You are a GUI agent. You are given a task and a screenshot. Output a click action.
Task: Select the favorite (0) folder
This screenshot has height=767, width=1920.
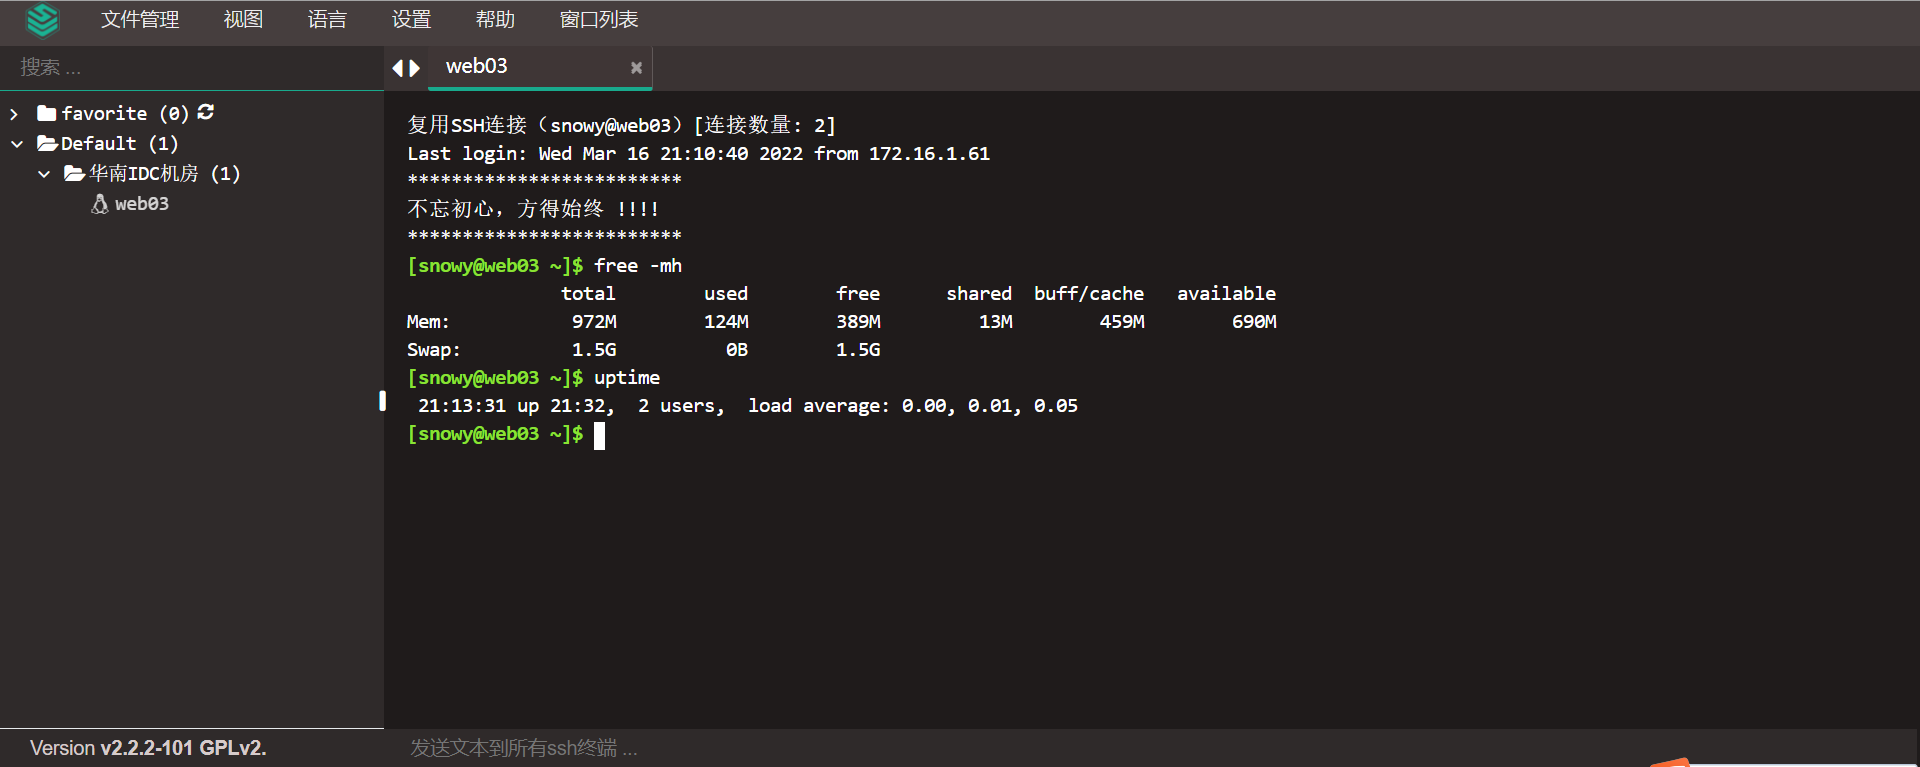pyautogui.click(x=113, y=114)
